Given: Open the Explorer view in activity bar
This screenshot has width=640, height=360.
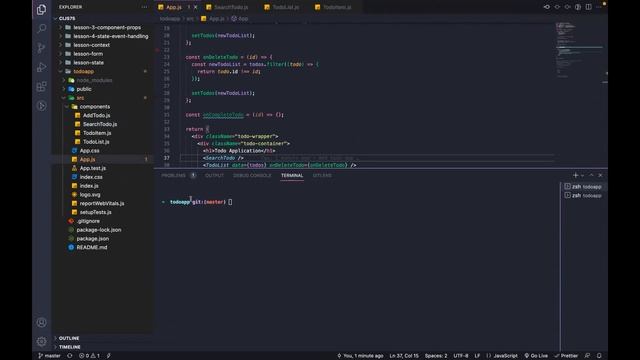Looking at the screenshot, I should (x=41, y=9).
